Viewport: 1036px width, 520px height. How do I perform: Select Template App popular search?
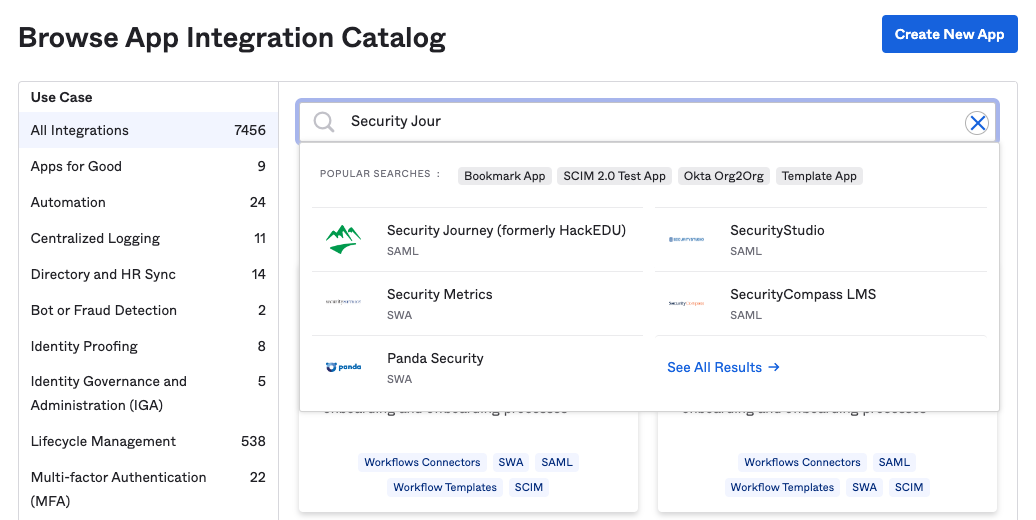tap(819, 176)
